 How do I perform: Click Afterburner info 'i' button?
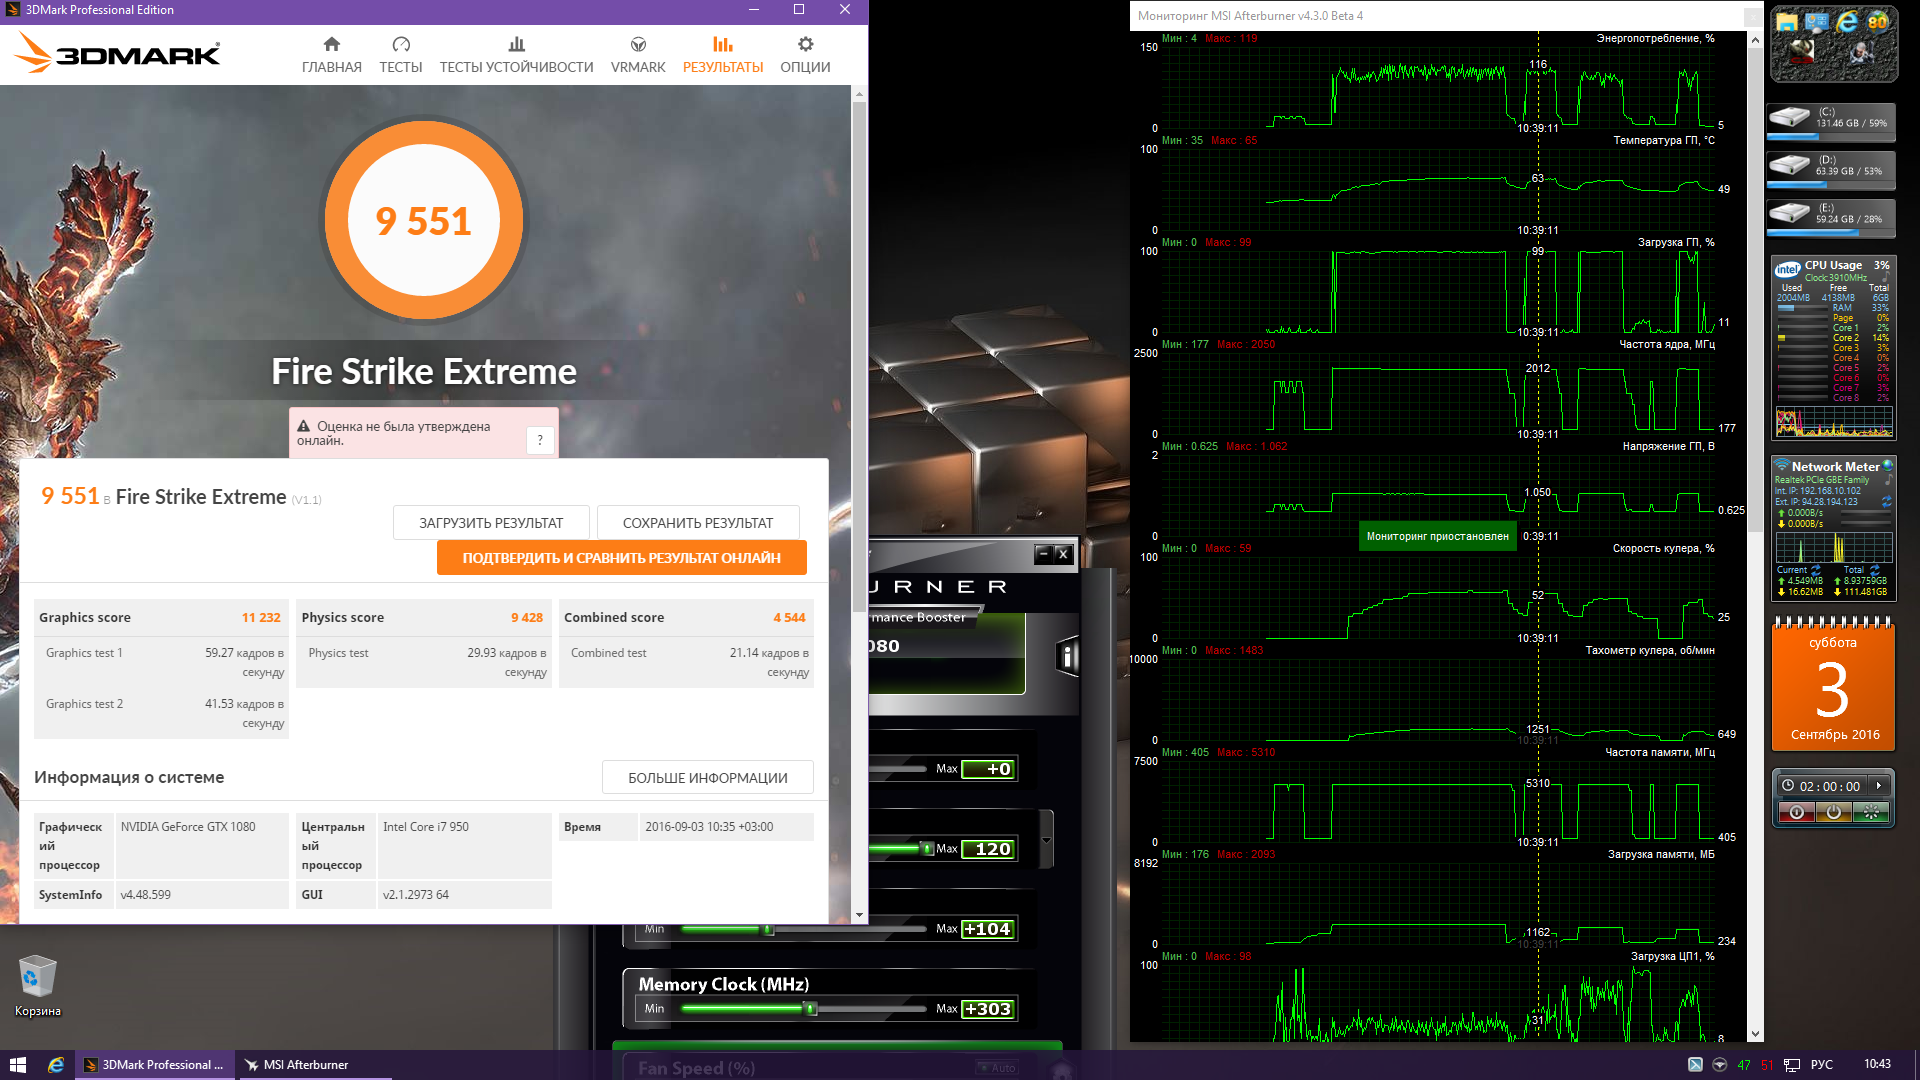point(1068,656)
